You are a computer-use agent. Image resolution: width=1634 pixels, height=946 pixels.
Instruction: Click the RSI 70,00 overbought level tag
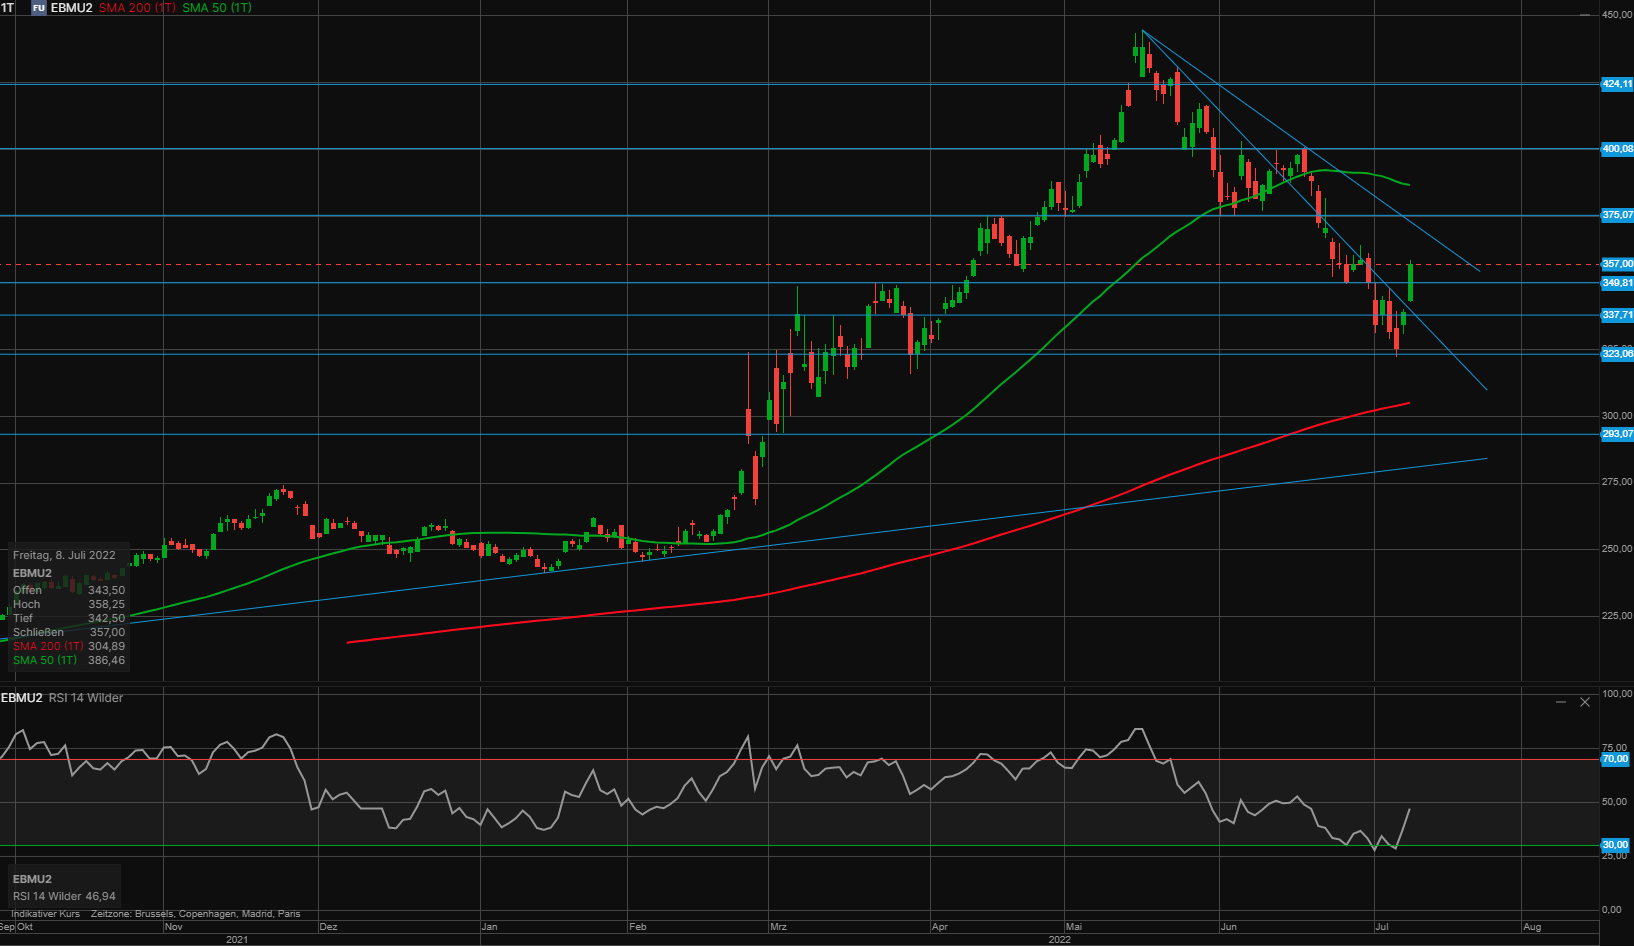coord(1615,759)
